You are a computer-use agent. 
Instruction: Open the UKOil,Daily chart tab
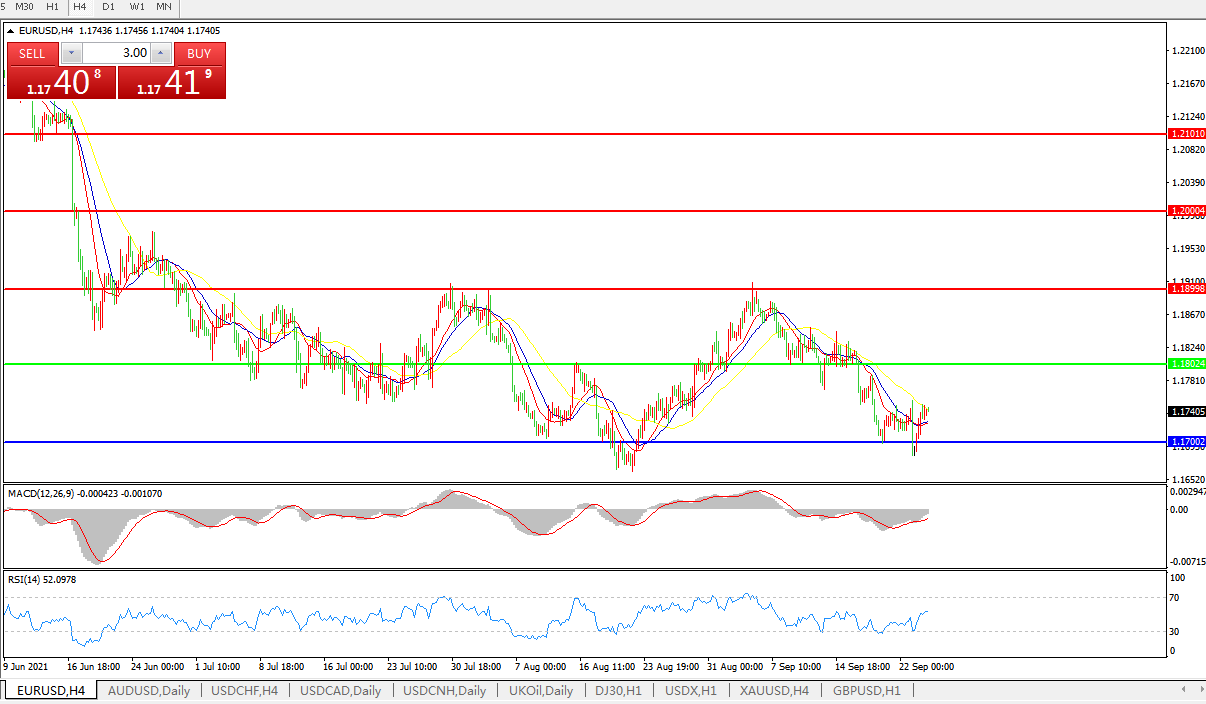[x=541, y=691]
